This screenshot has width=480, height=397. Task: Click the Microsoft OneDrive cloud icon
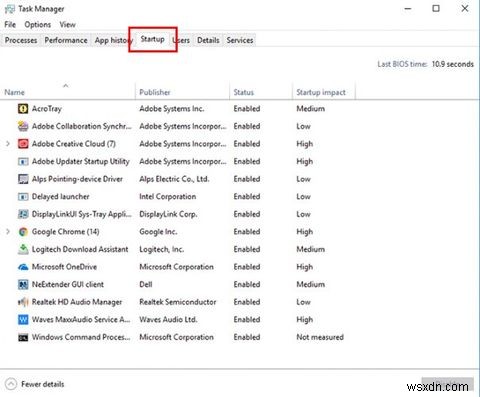point(23,267)
